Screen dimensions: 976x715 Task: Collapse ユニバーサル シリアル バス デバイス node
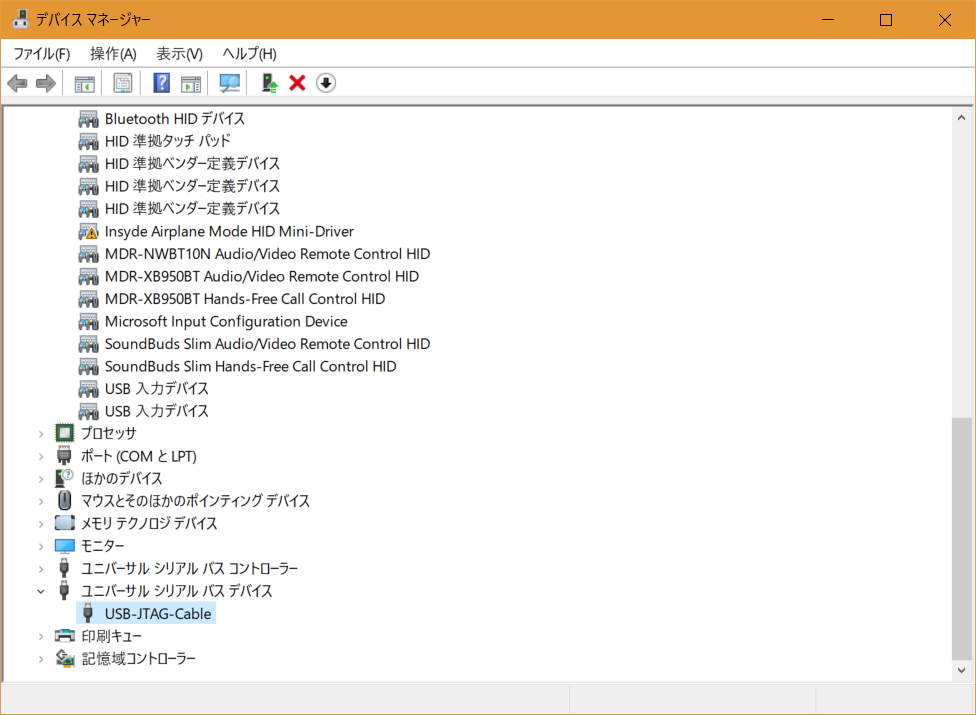[x=41, y=591]
